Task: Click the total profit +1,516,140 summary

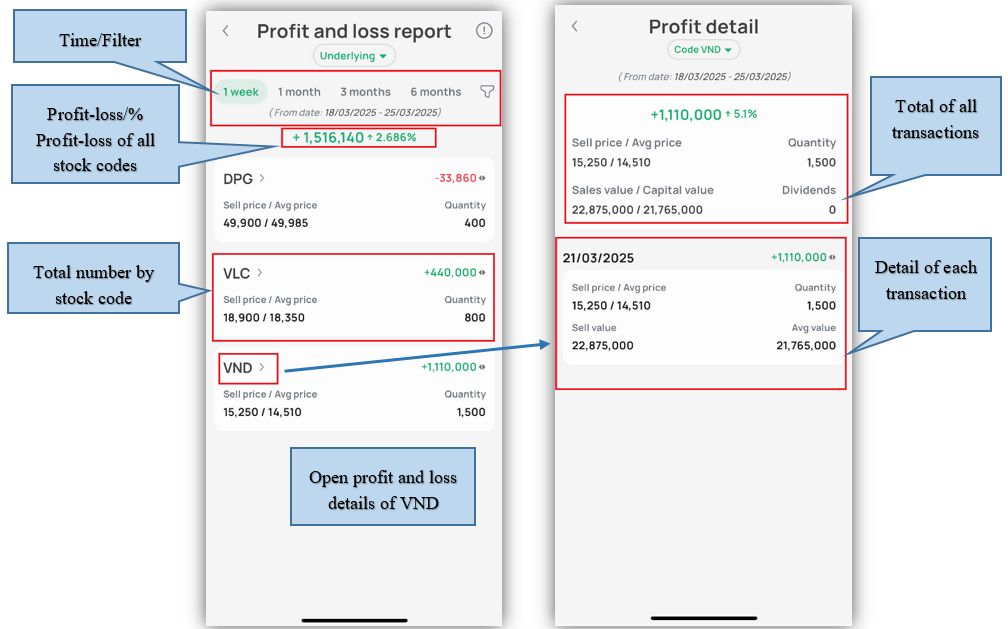Action: [354, 137]
